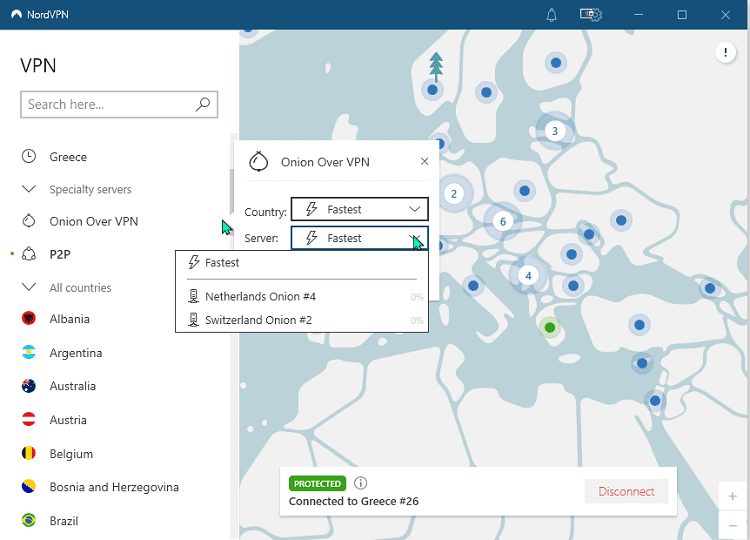Viewport: 750px width, 540px height.
Task: Click the clock icon beside Greece
Action: [x=29, y=156]
